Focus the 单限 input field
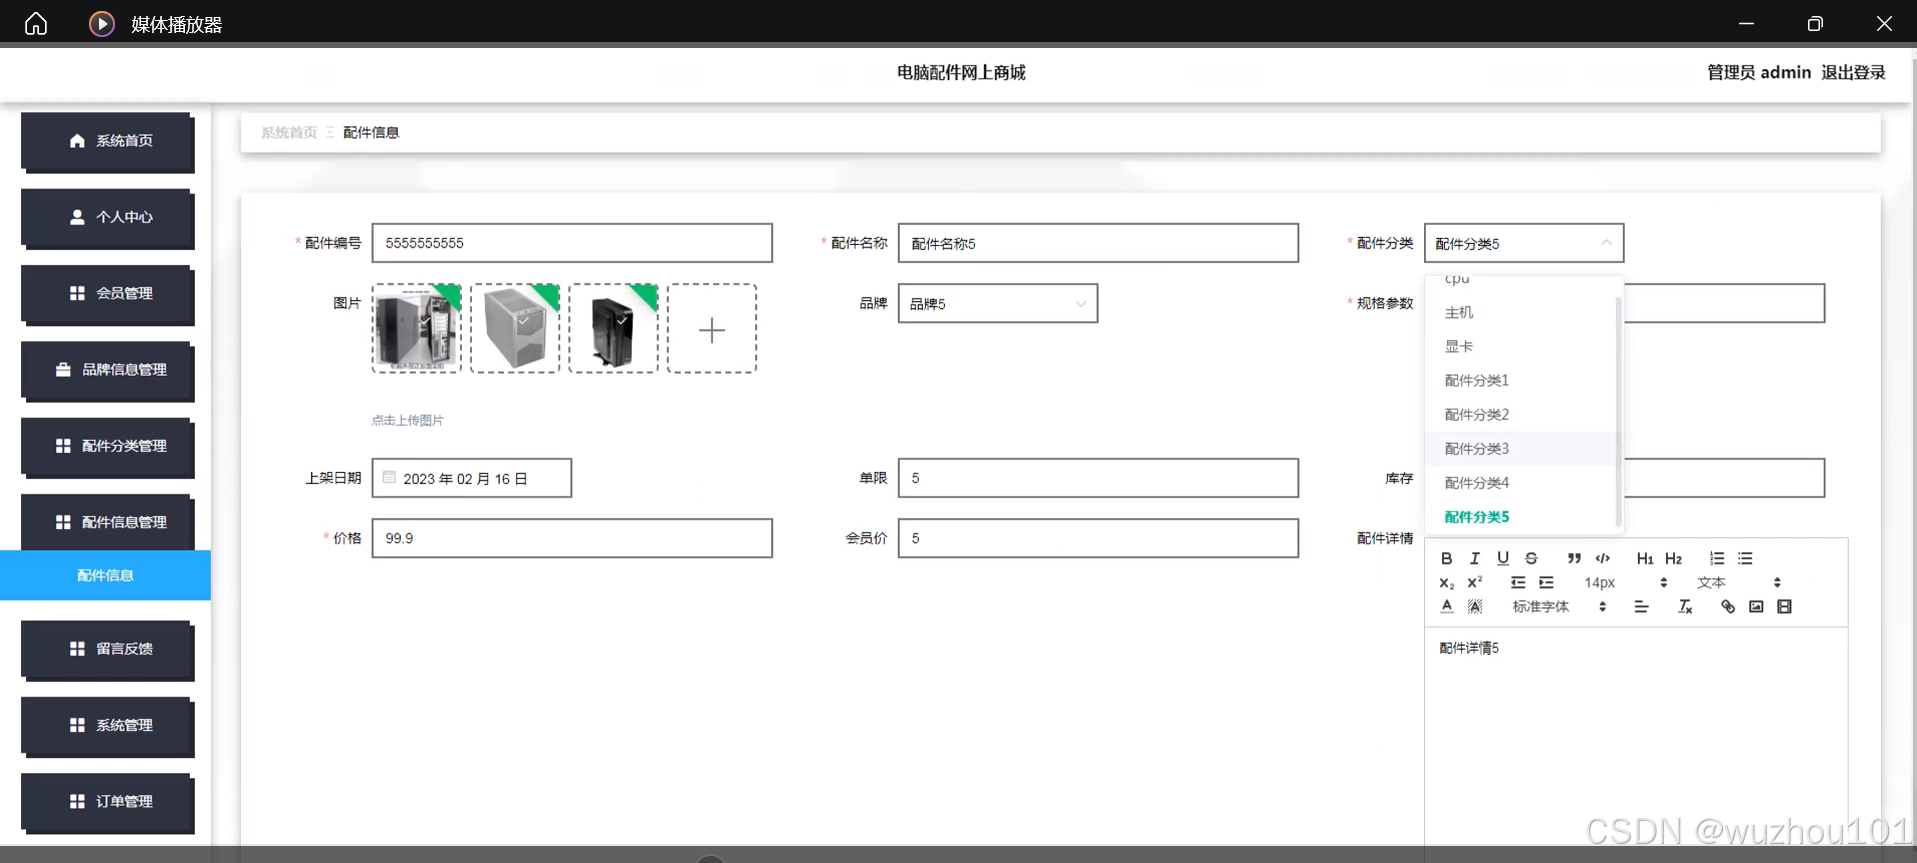 tap(1098, 478)
